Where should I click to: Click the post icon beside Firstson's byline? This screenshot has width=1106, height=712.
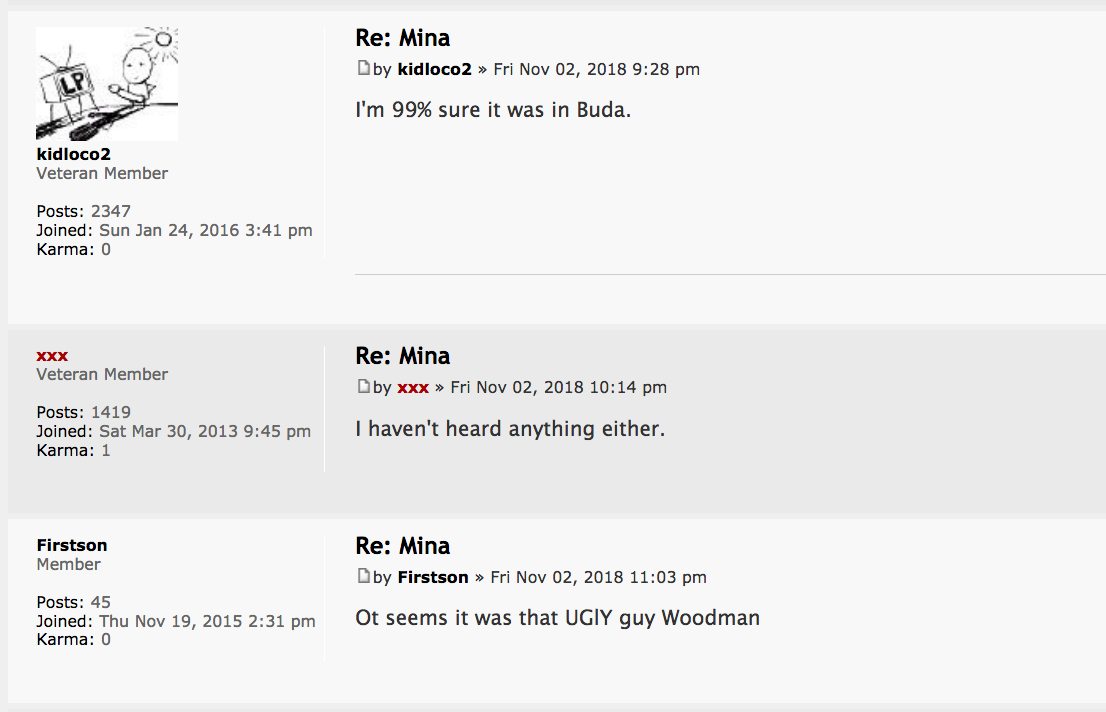pos(363,577)
